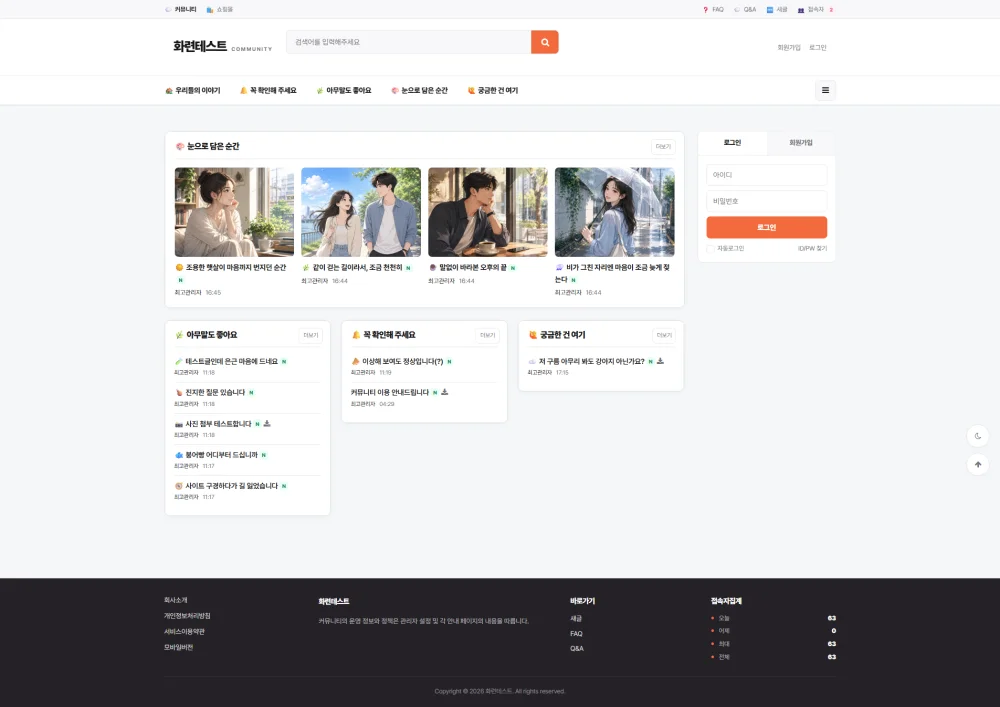The width and height of the screenshot is (1000, 707).
Task: Click 더보기 in the 꼭 확인해 주세요 panel
Action: click(x=488, y=335)
